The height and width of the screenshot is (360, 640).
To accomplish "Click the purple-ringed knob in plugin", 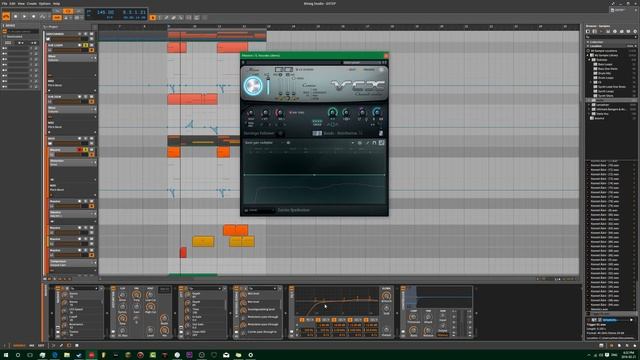I will coord(362,112).
